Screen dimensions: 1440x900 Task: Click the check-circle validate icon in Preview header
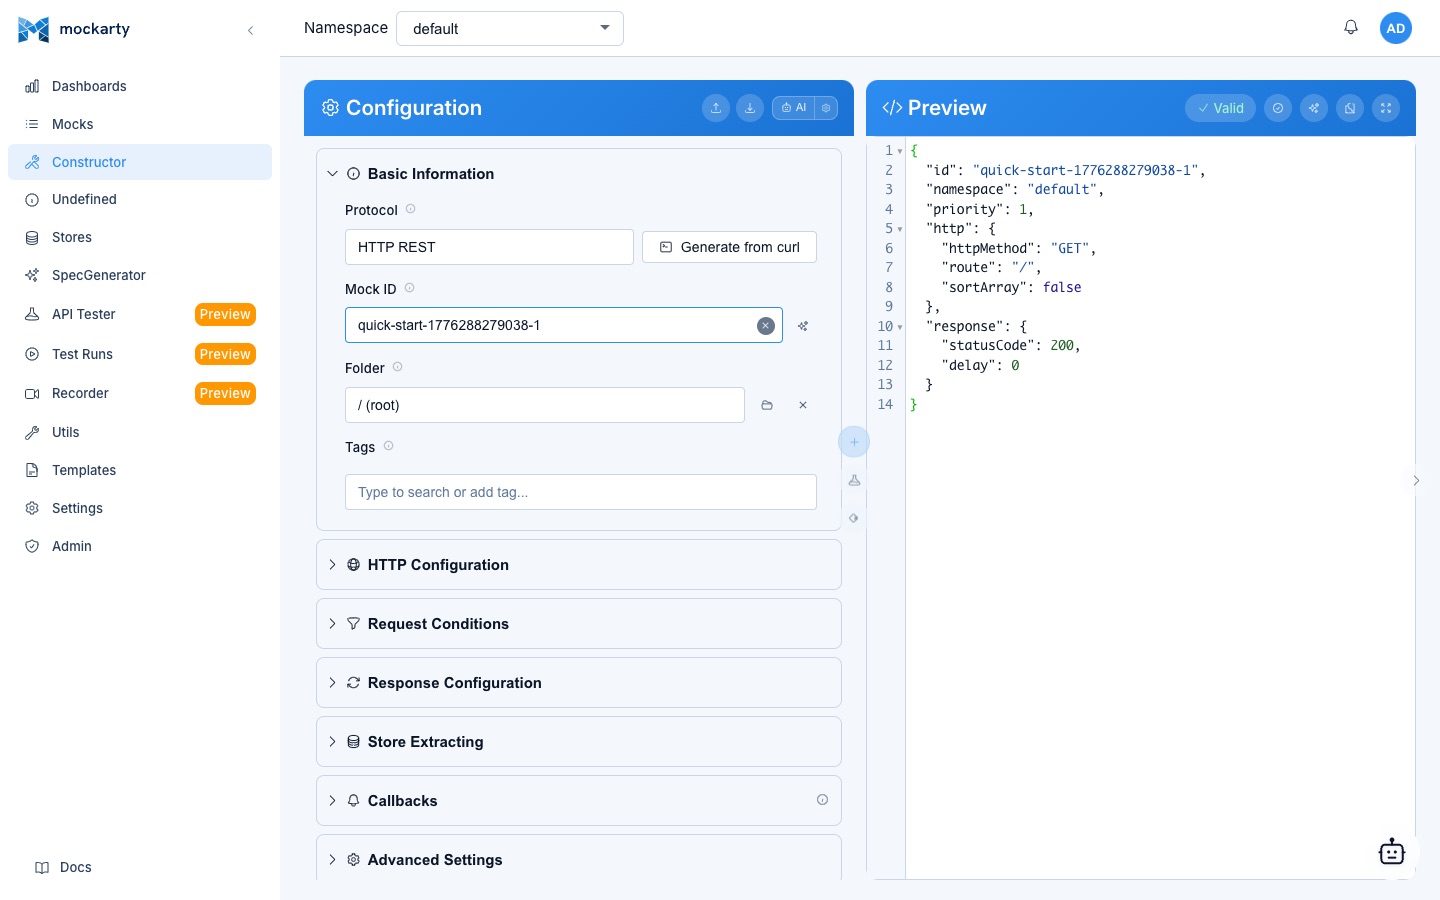1278,108
